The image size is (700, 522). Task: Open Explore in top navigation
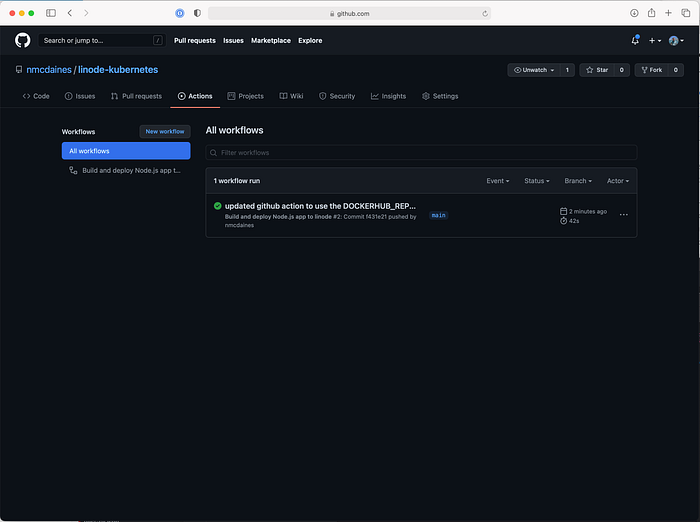coord(310,41)
